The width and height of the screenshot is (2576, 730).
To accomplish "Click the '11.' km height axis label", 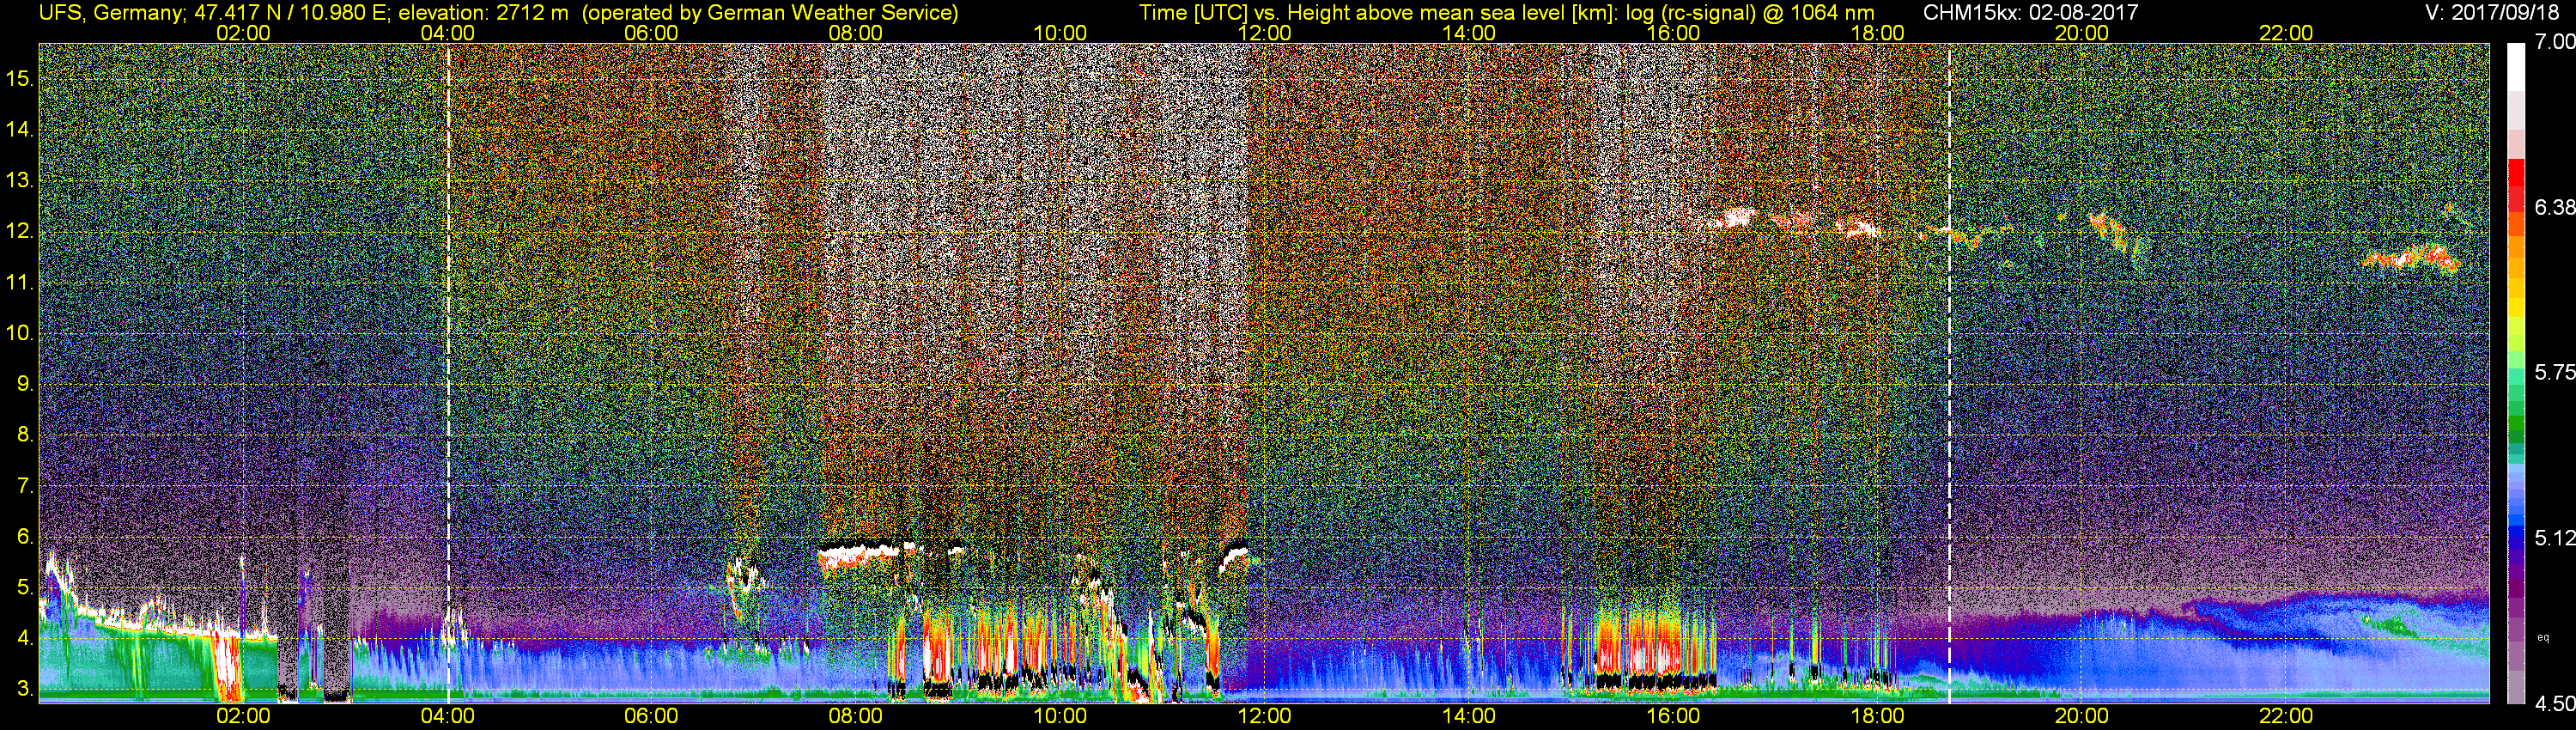I will pyautogui.click(x=19, y=283).
